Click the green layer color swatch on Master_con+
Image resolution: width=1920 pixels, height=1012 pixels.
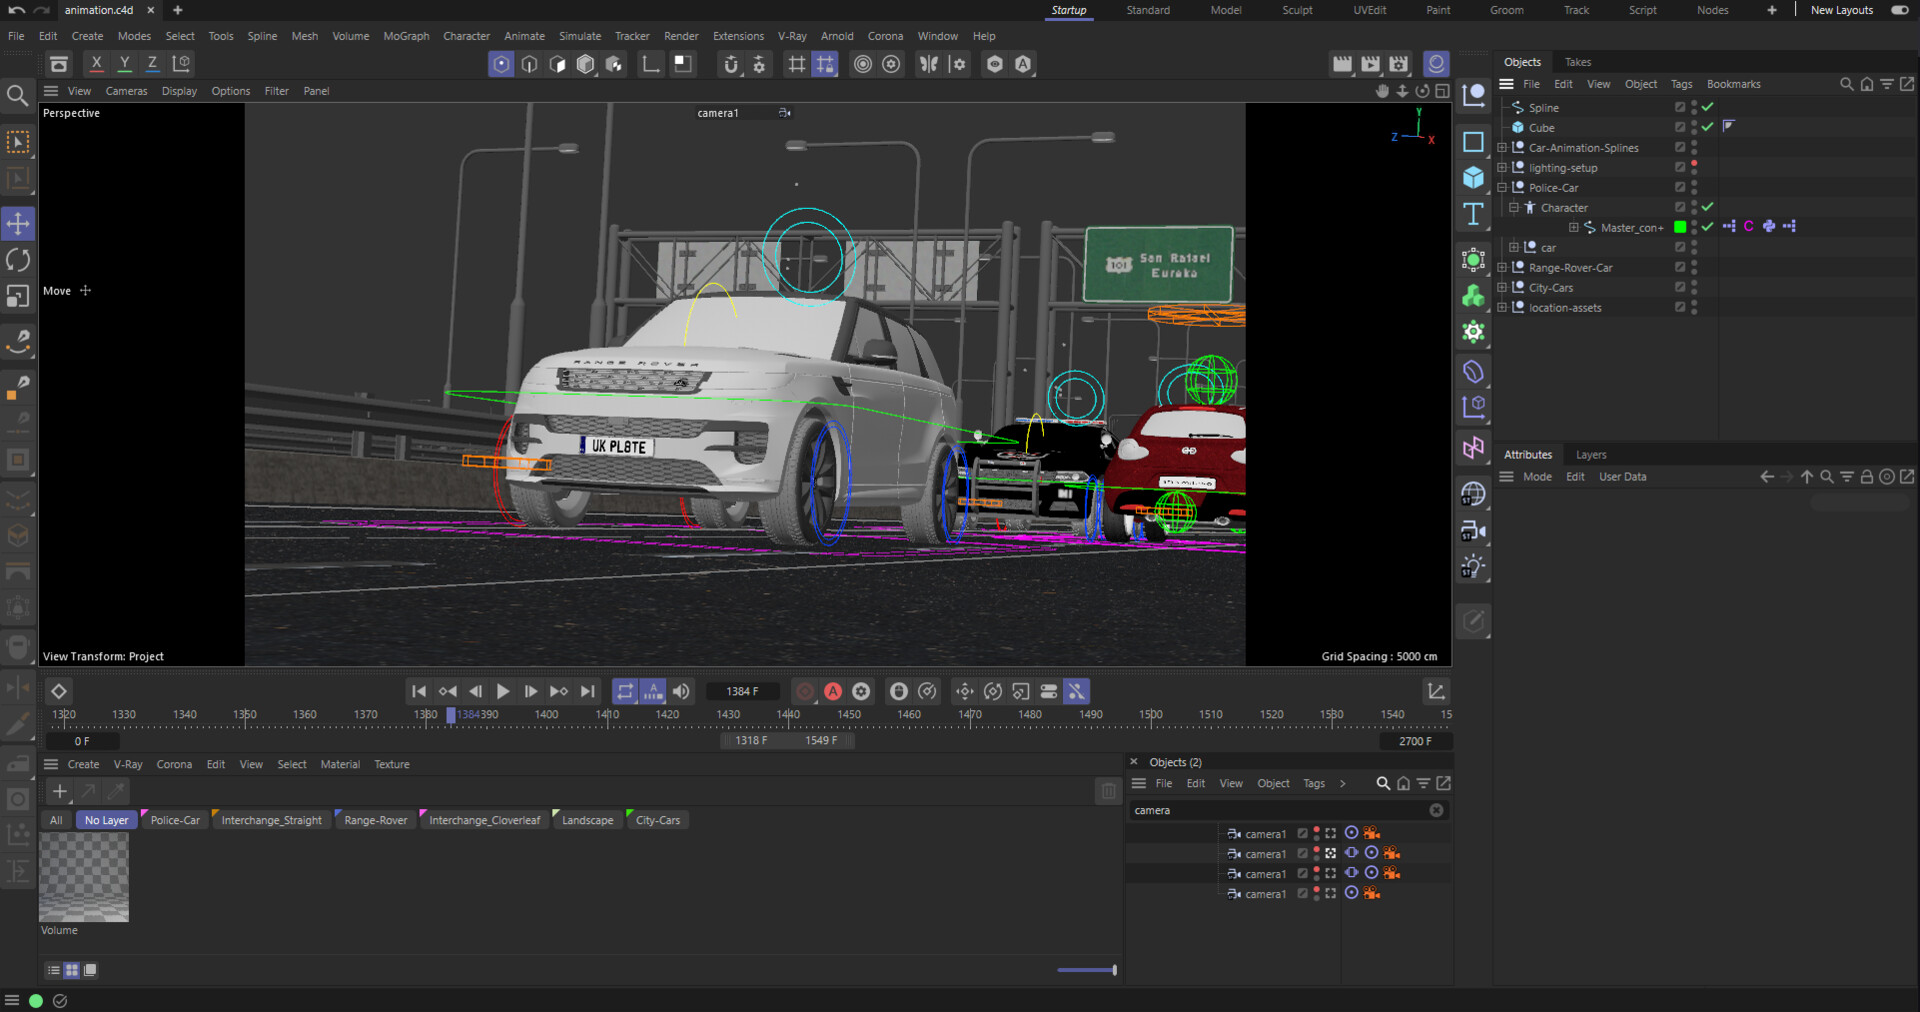tap(1680, 227)
